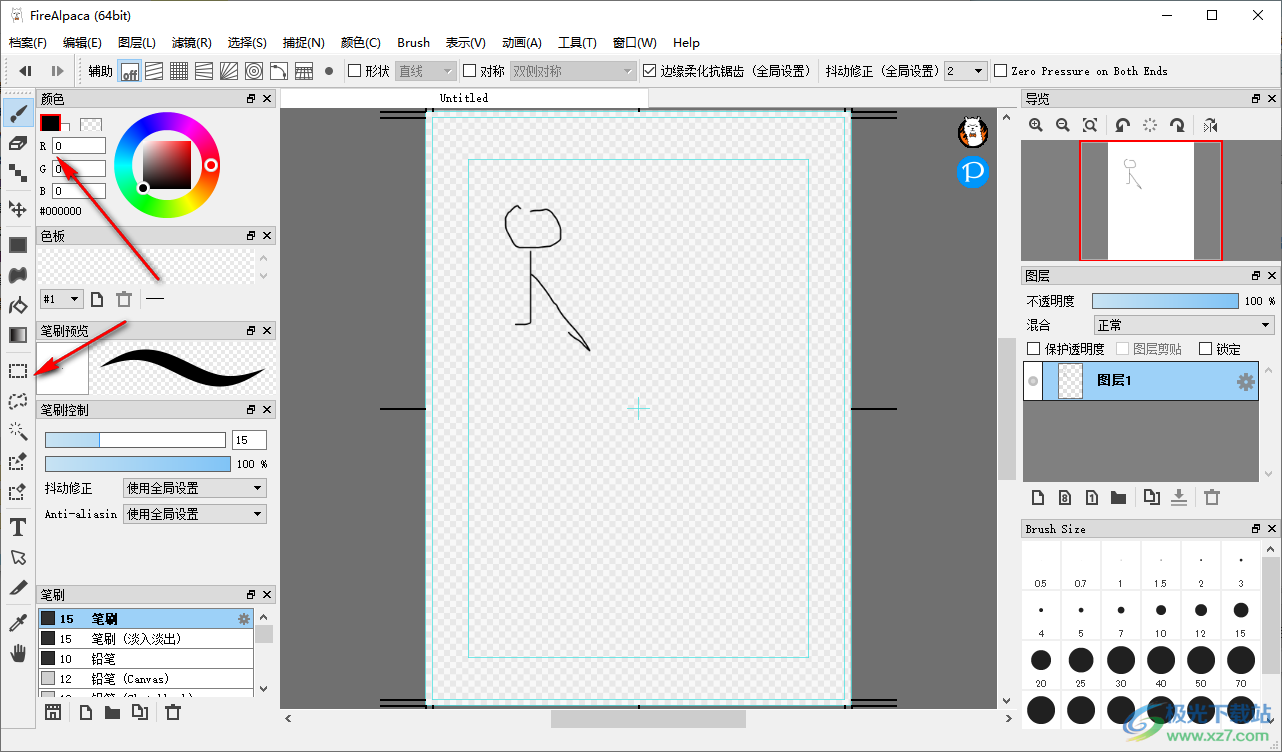Toggle the 形状 shape checkbox
Image resolution: width=1282 pixels, height=752 pixels.
(x=354, y=71)
